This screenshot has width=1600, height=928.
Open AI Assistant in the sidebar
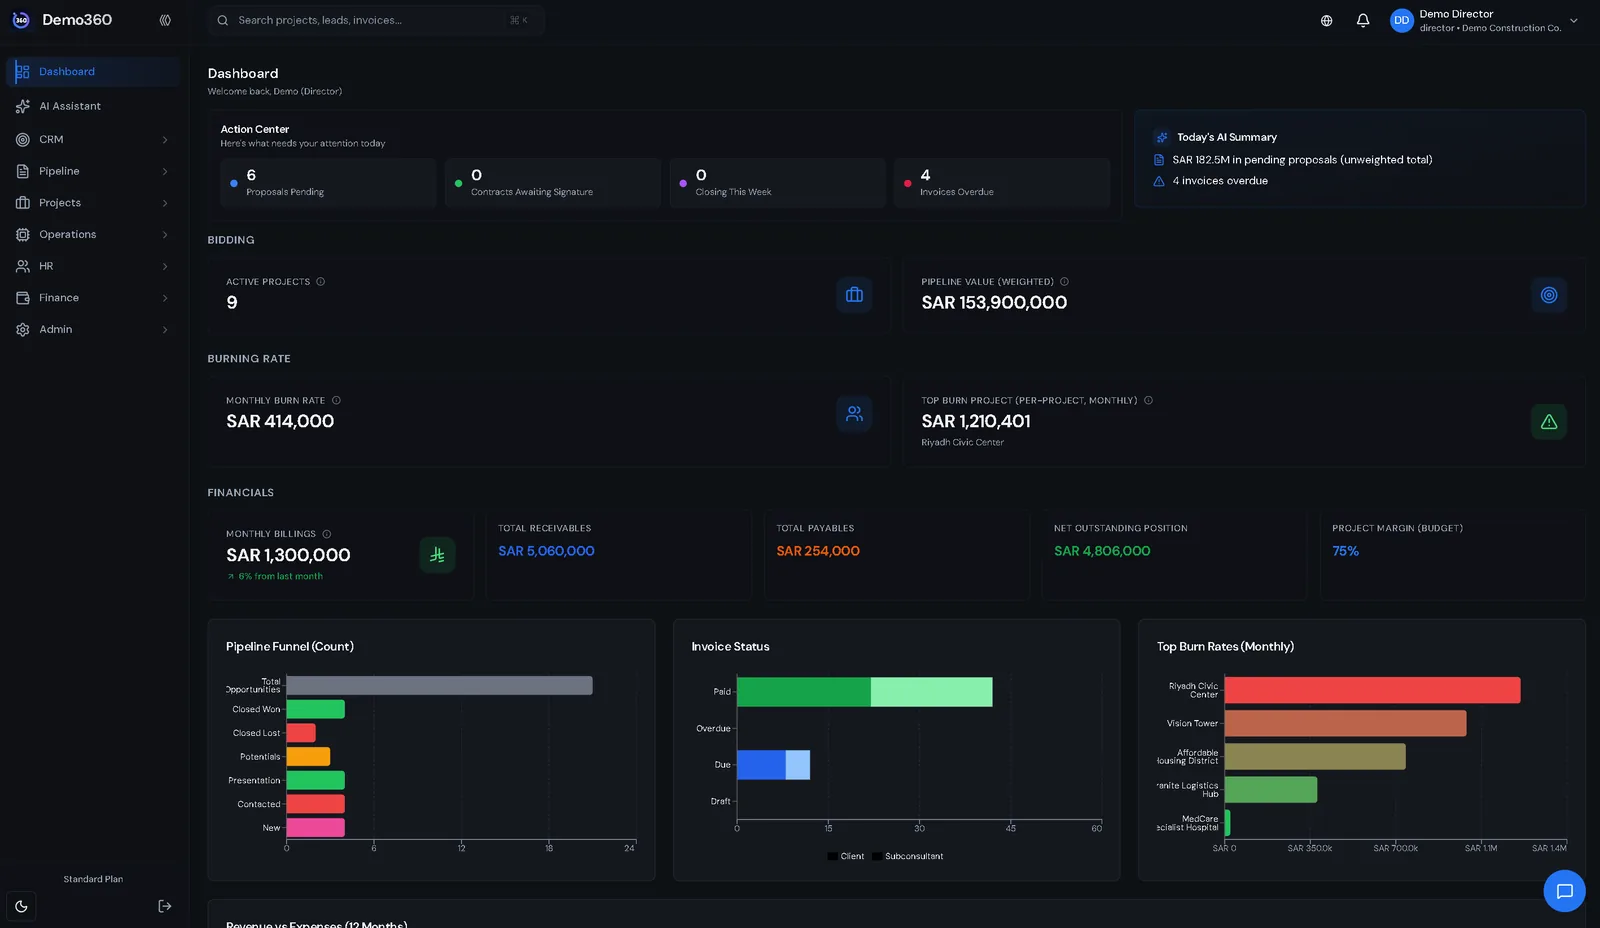pyautogui.click(x=93, y=106)
